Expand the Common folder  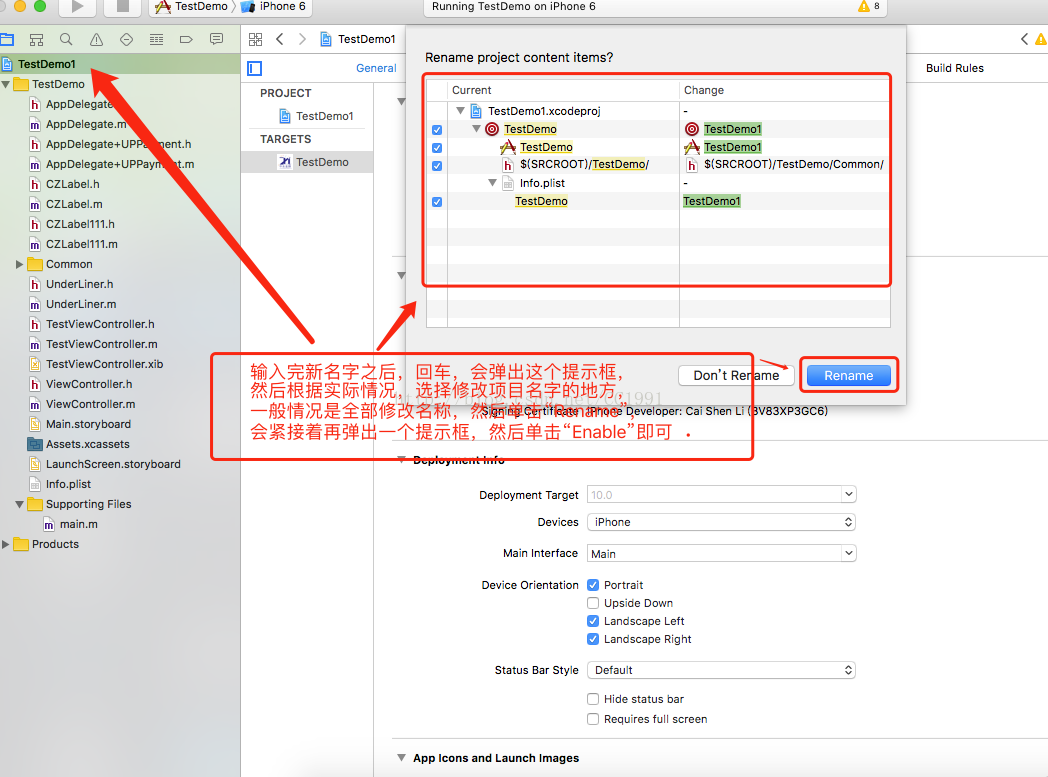[19, 265]
